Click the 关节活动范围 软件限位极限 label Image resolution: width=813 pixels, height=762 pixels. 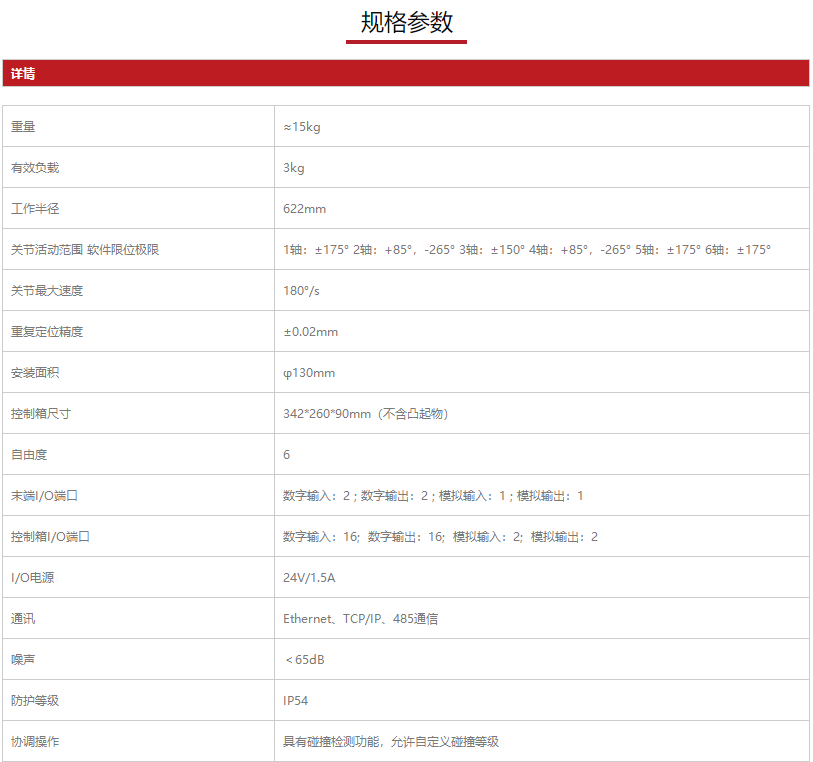coord(85,250)
